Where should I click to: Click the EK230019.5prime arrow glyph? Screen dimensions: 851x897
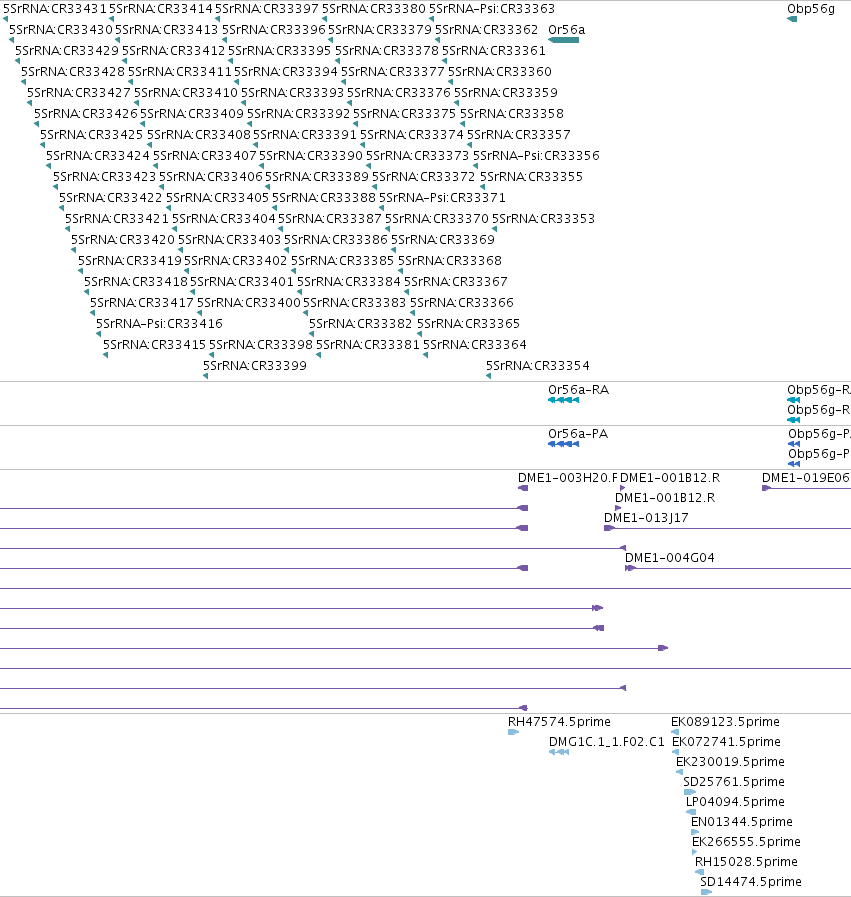[679, 772]
